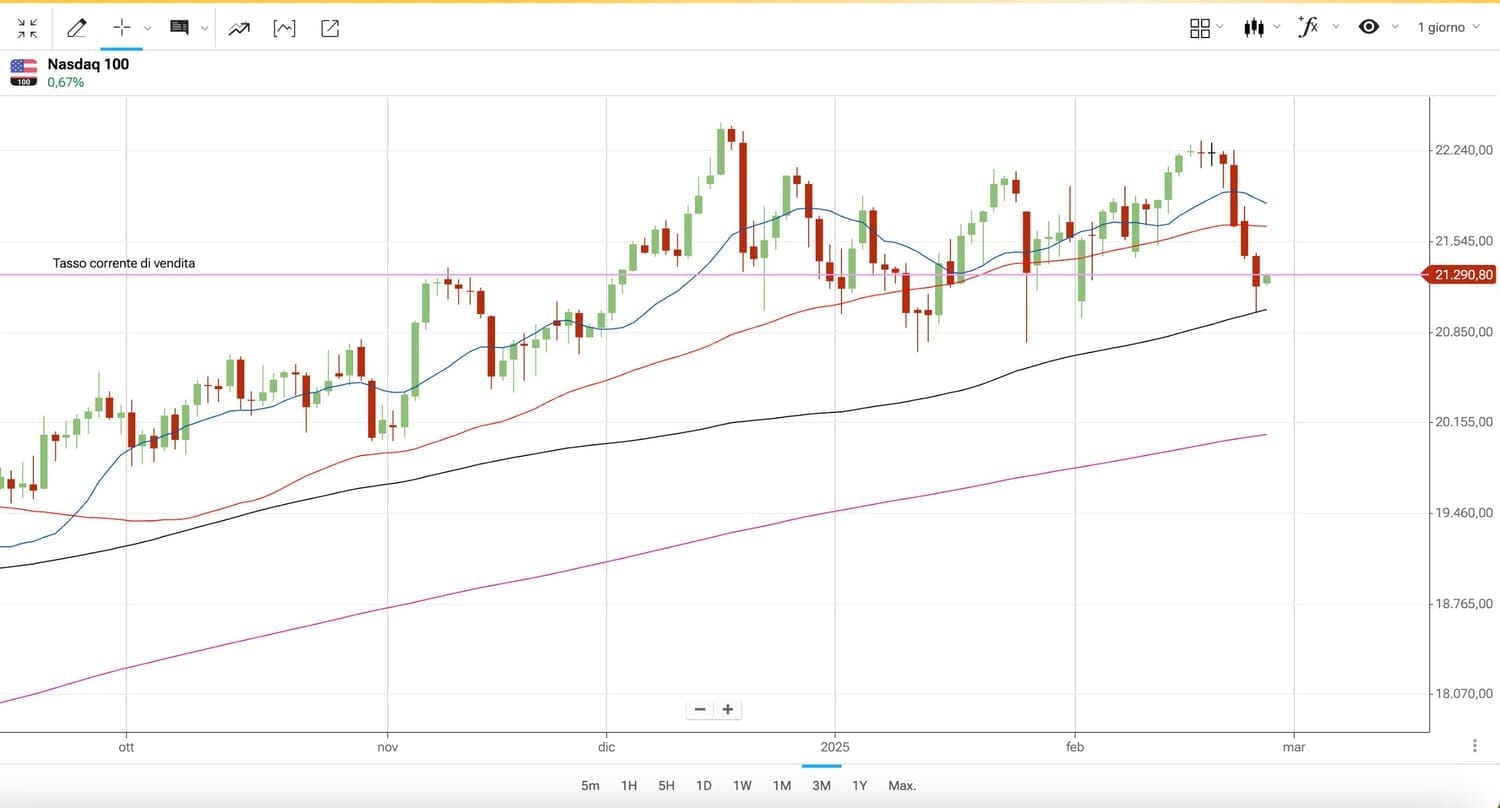Expand the crosshair tool options arrow
The height and width of the screenshot is (808, 1500).
click(148, 28)
